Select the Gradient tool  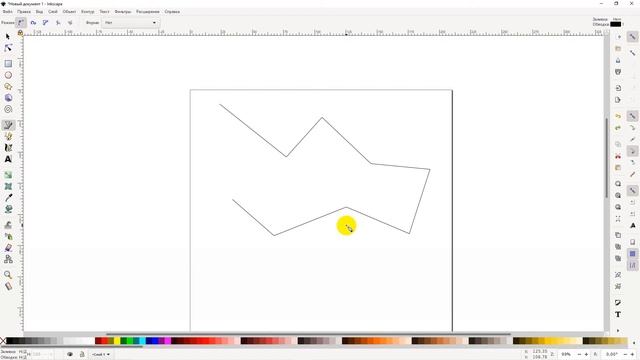(x=8, y=175)
